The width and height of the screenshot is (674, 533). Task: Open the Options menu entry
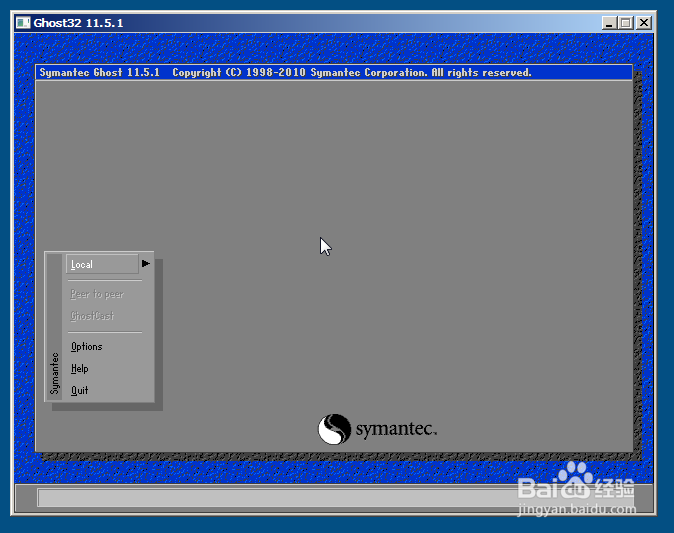[87, 346]
